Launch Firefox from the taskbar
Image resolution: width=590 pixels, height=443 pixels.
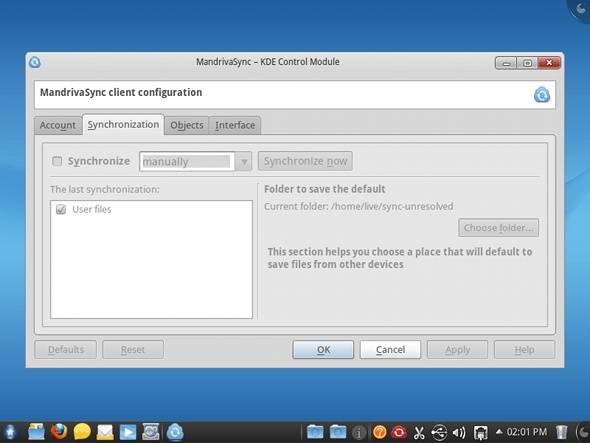[x=59, y=432]
